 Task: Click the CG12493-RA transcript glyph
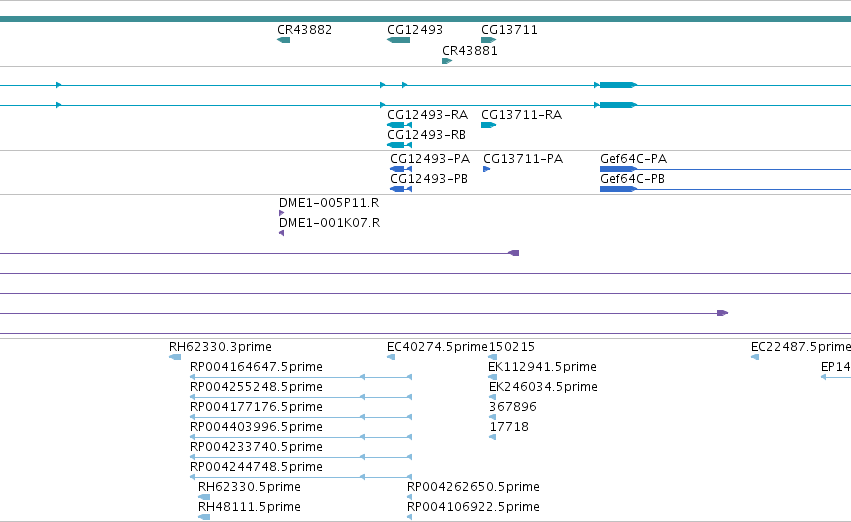click(x=399, y=125)
